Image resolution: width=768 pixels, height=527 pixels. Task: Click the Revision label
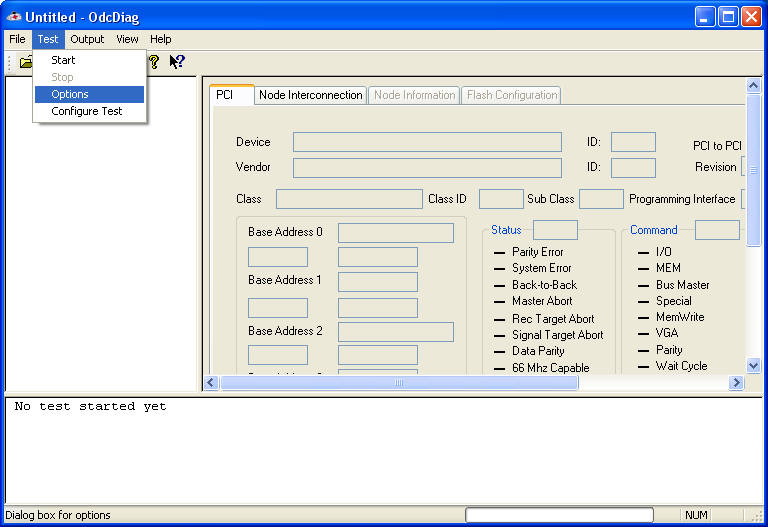coord(716,167)
